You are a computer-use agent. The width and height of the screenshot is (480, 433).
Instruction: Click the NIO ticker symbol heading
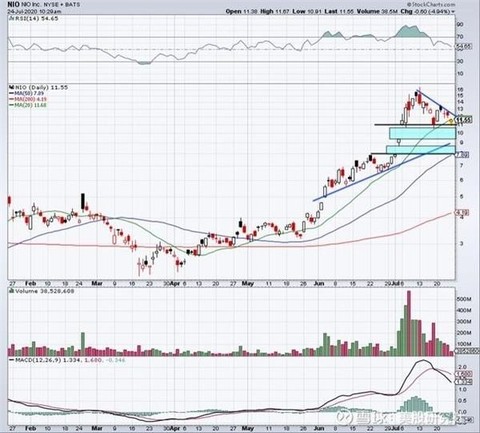(x=13, y=5)
